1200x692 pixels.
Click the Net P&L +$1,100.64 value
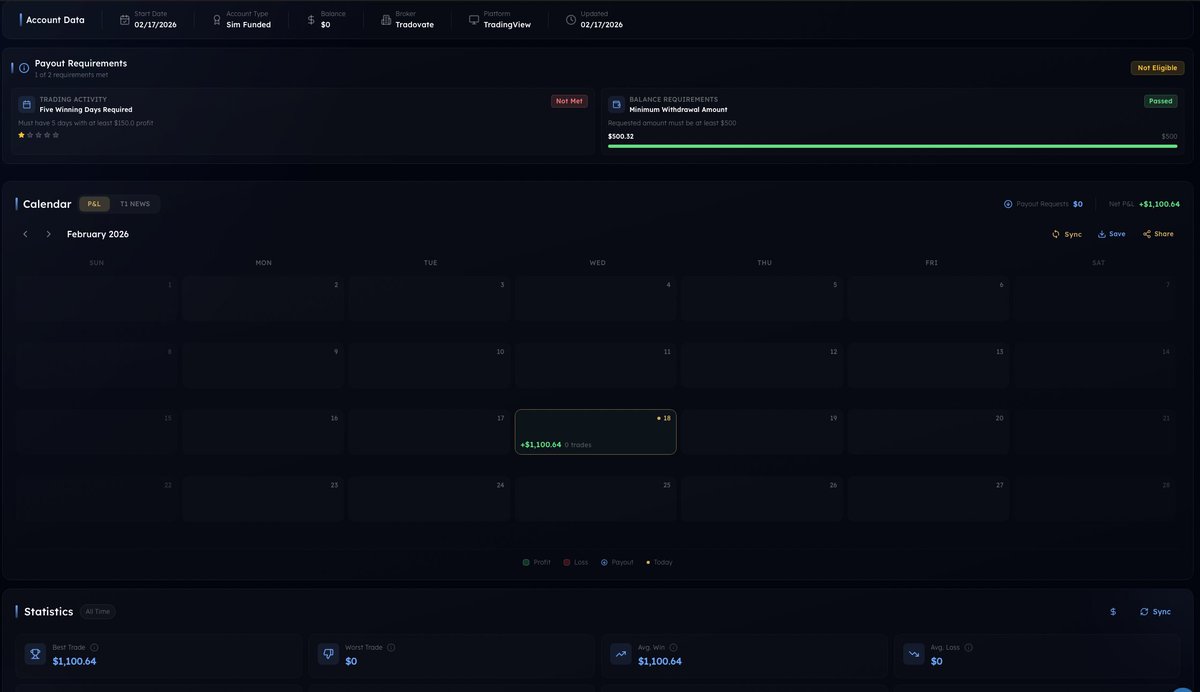click(1159, 204)
